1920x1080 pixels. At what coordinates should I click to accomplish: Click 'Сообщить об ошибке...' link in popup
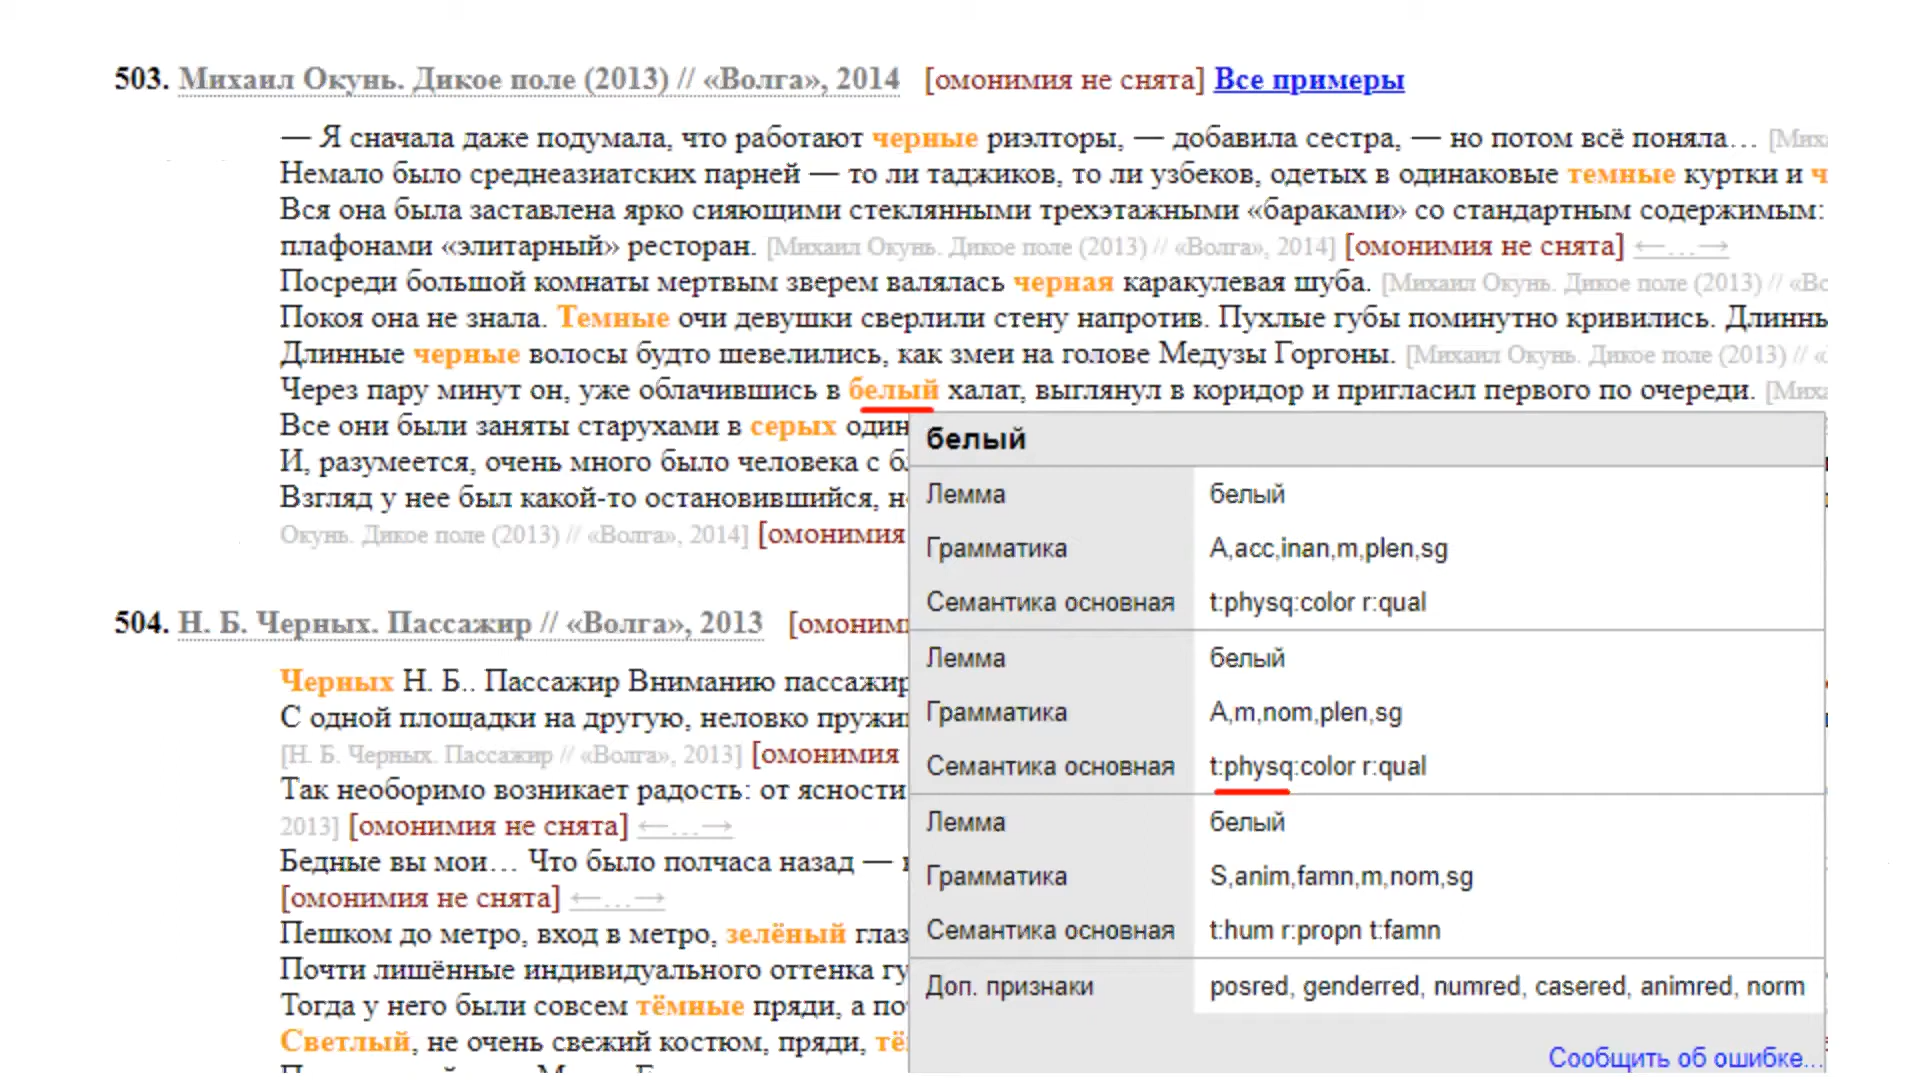tap(1685, 1057)
